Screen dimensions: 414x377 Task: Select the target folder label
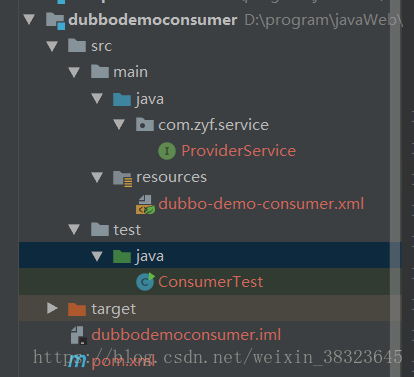[114, 310]
